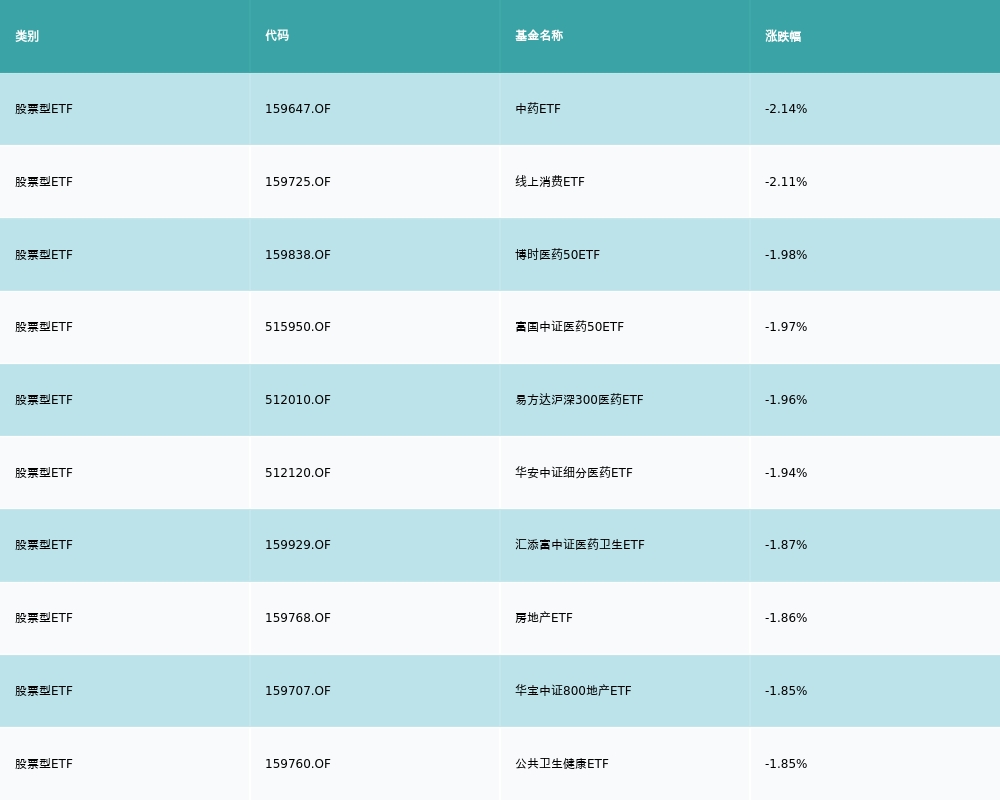Click the -1.97% change value

tap(786, 327)
